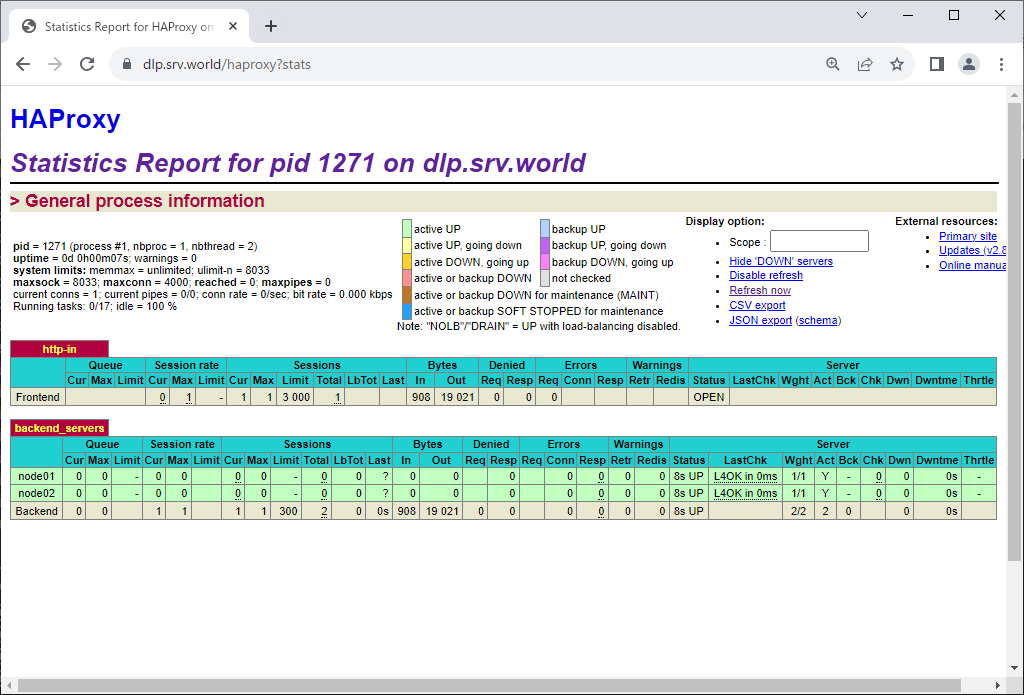Viewport: 1024px width, 695px height.
Task: Disable refresh via the link
Action: 765,276
